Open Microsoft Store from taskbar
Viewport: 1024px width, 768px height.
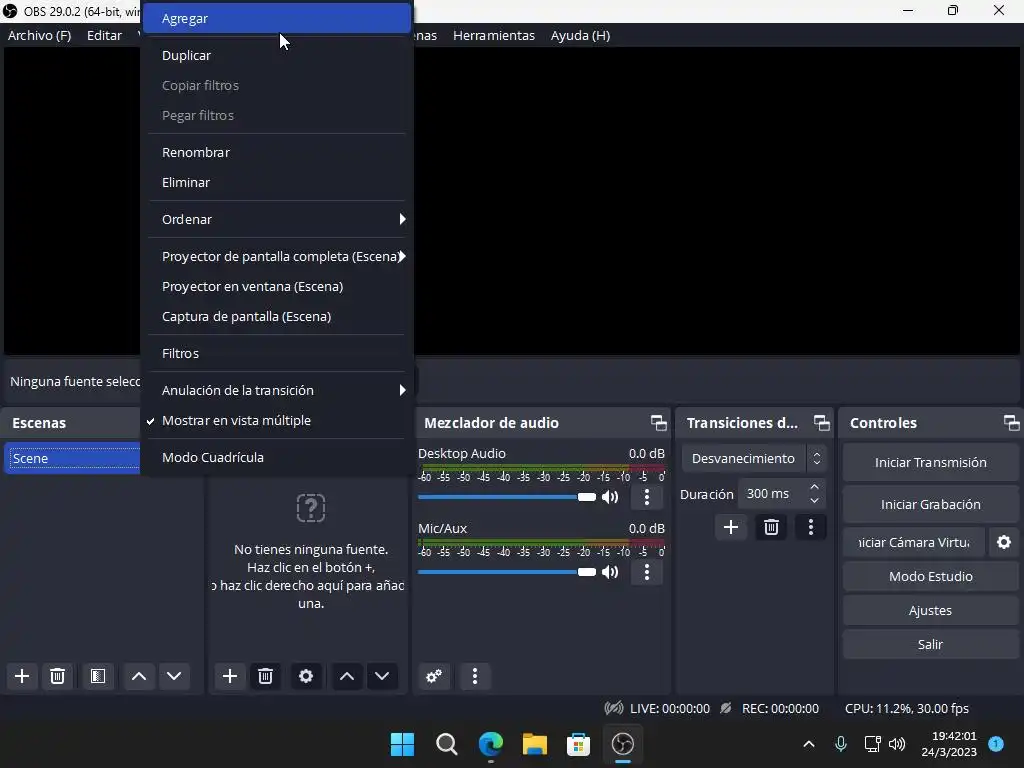pyautogui.click(x=578, y=744)
